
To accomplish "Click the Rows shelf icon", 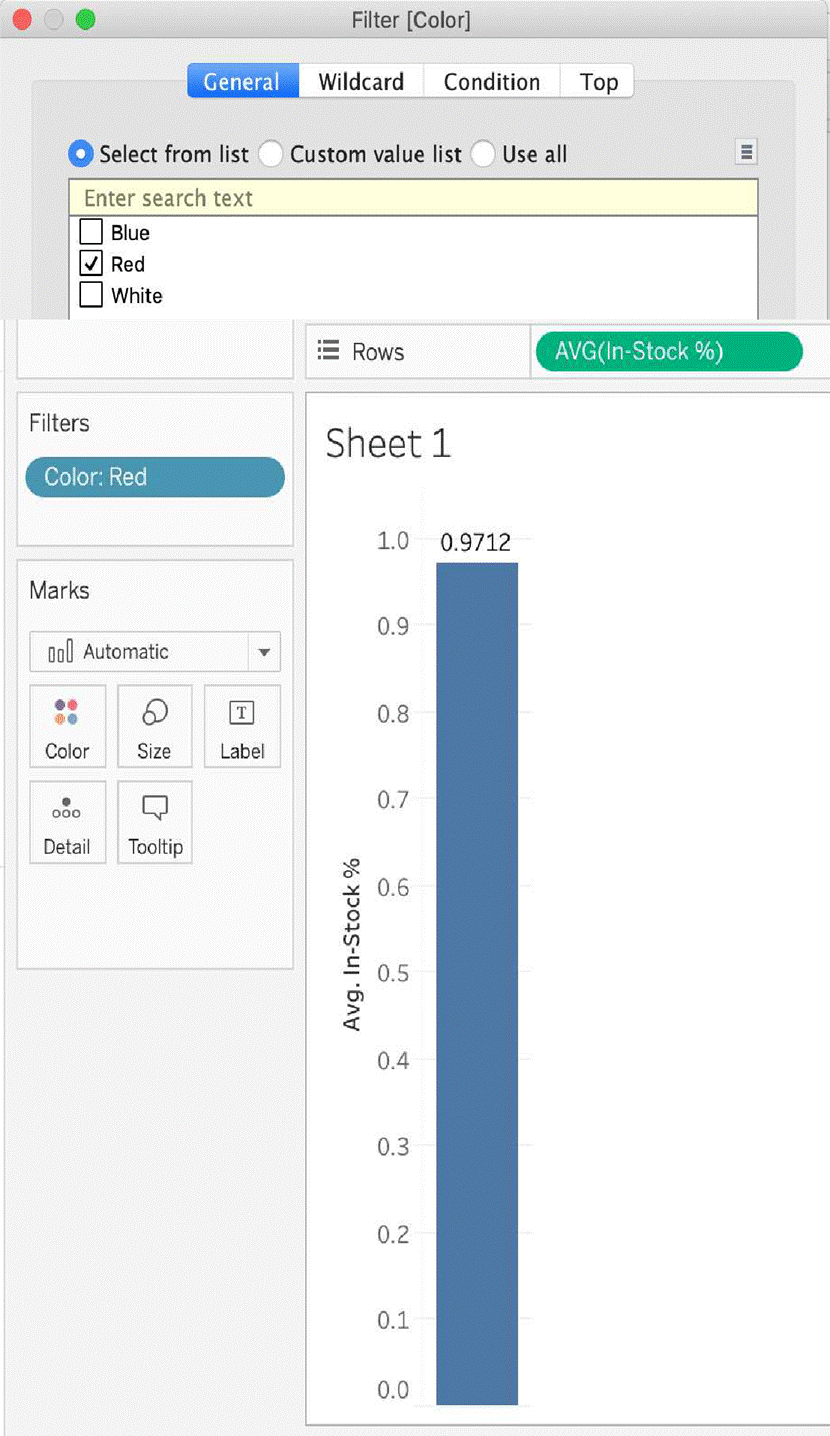I will pyautogui.click(x=327, y=351).
